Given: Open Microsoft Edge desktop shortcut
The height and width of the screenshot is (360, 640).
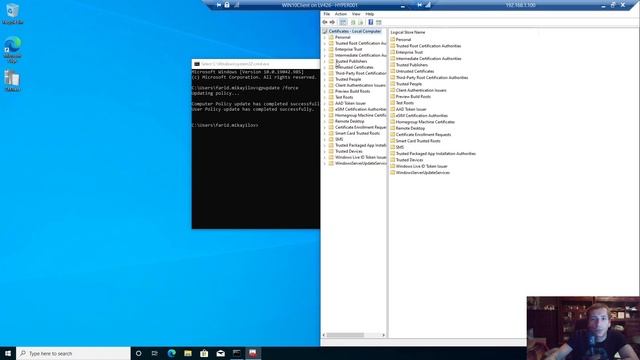Looking at the screenshot, I should click(x=12, y=50).
